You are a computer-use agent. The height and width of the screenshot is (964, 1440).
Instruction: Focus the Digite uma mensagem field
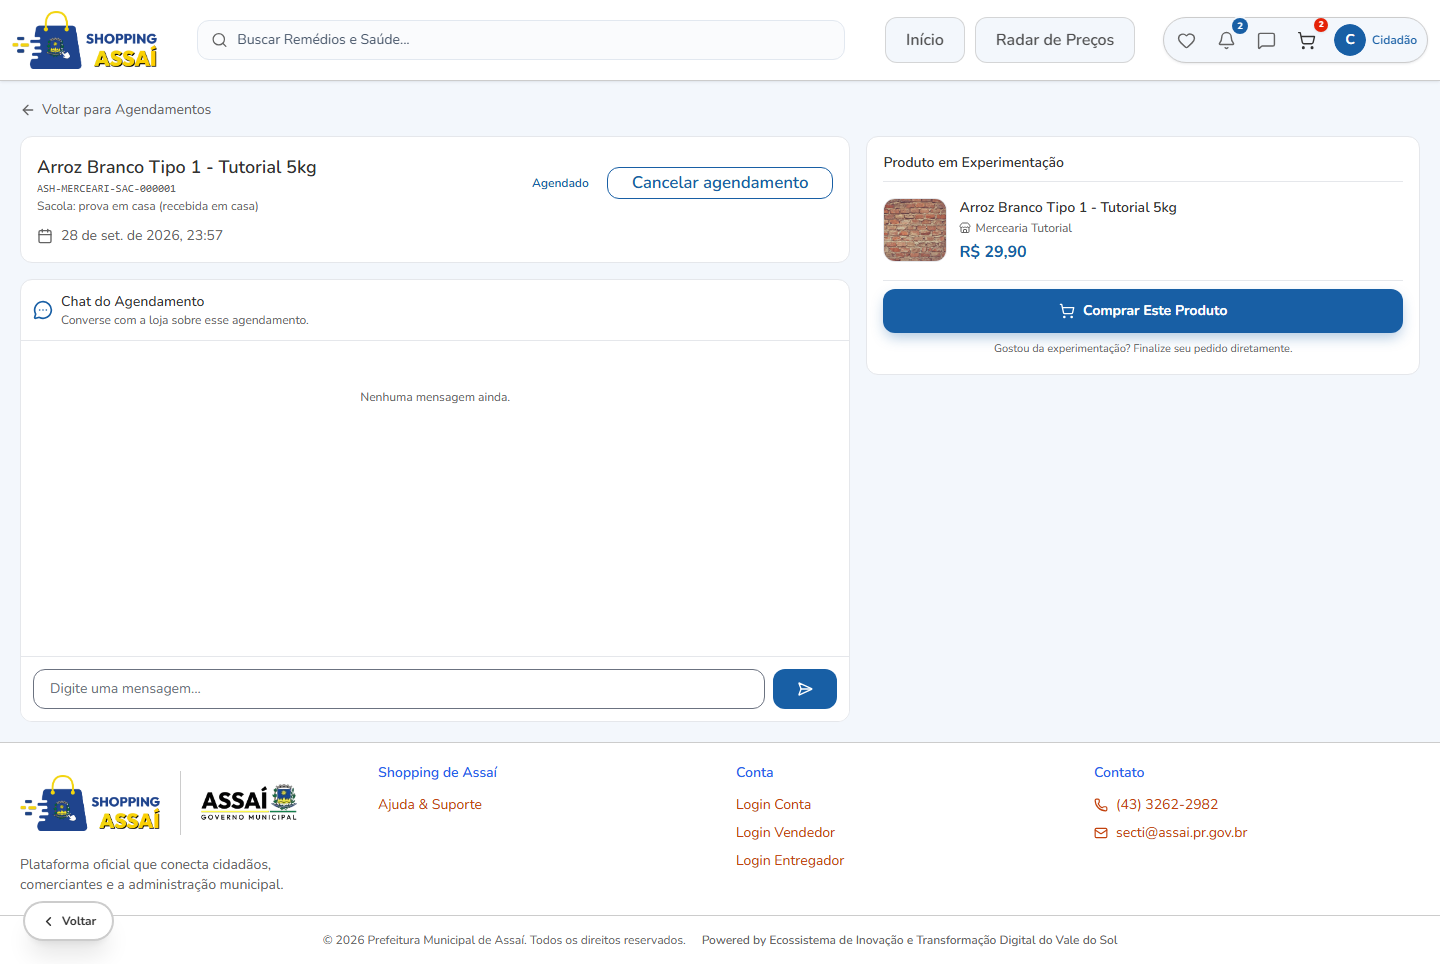tap(399, 689)
